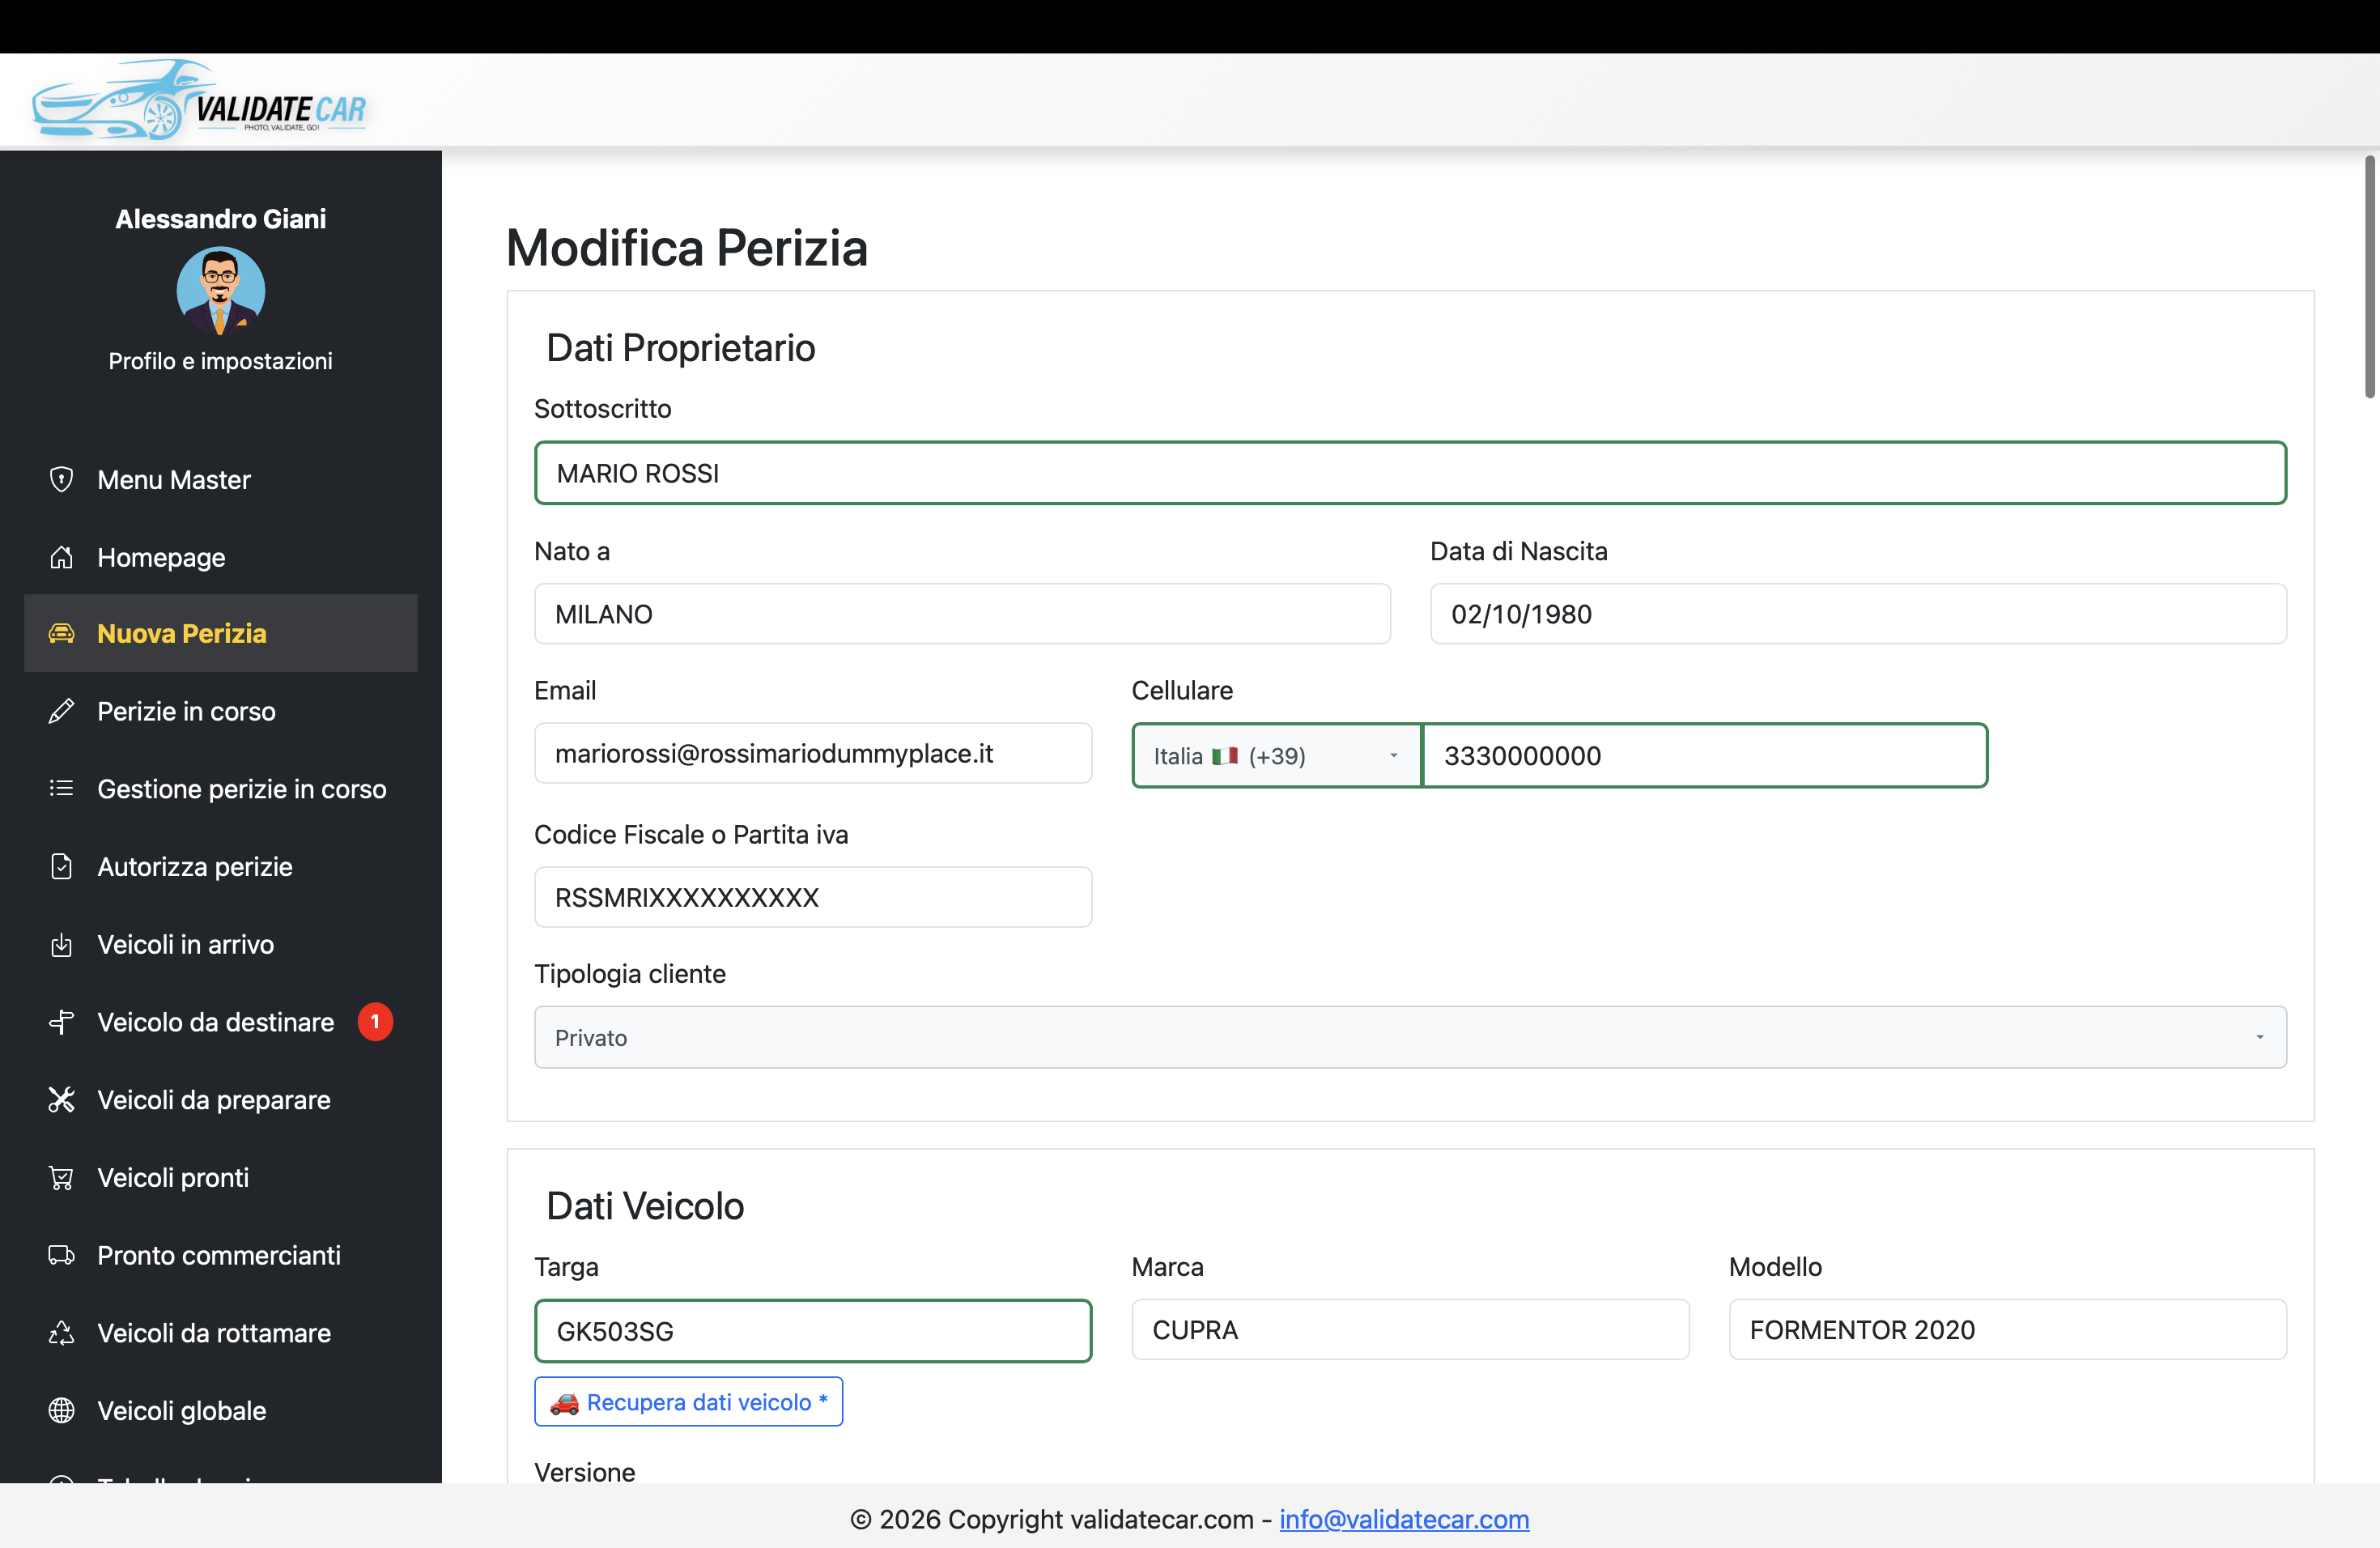Click the document-check icon for Autorizza perizie

61,867
